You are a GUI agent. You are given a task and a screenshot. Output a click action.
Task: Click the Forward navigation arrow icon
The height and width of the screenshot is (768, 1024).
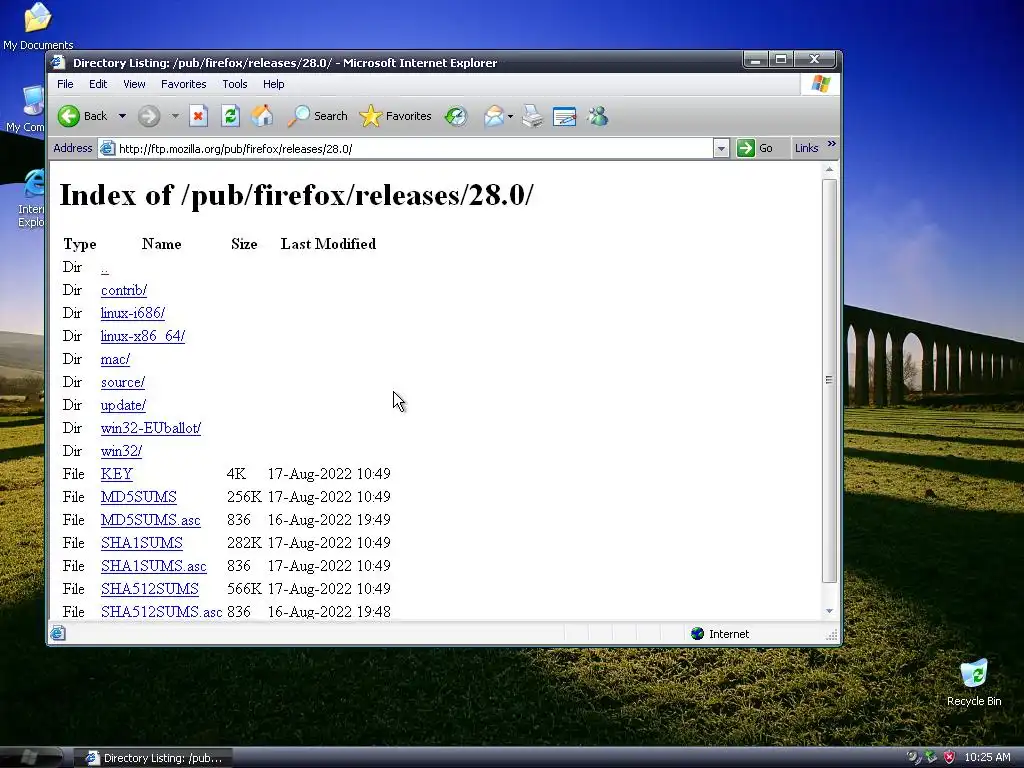point(149,116)
